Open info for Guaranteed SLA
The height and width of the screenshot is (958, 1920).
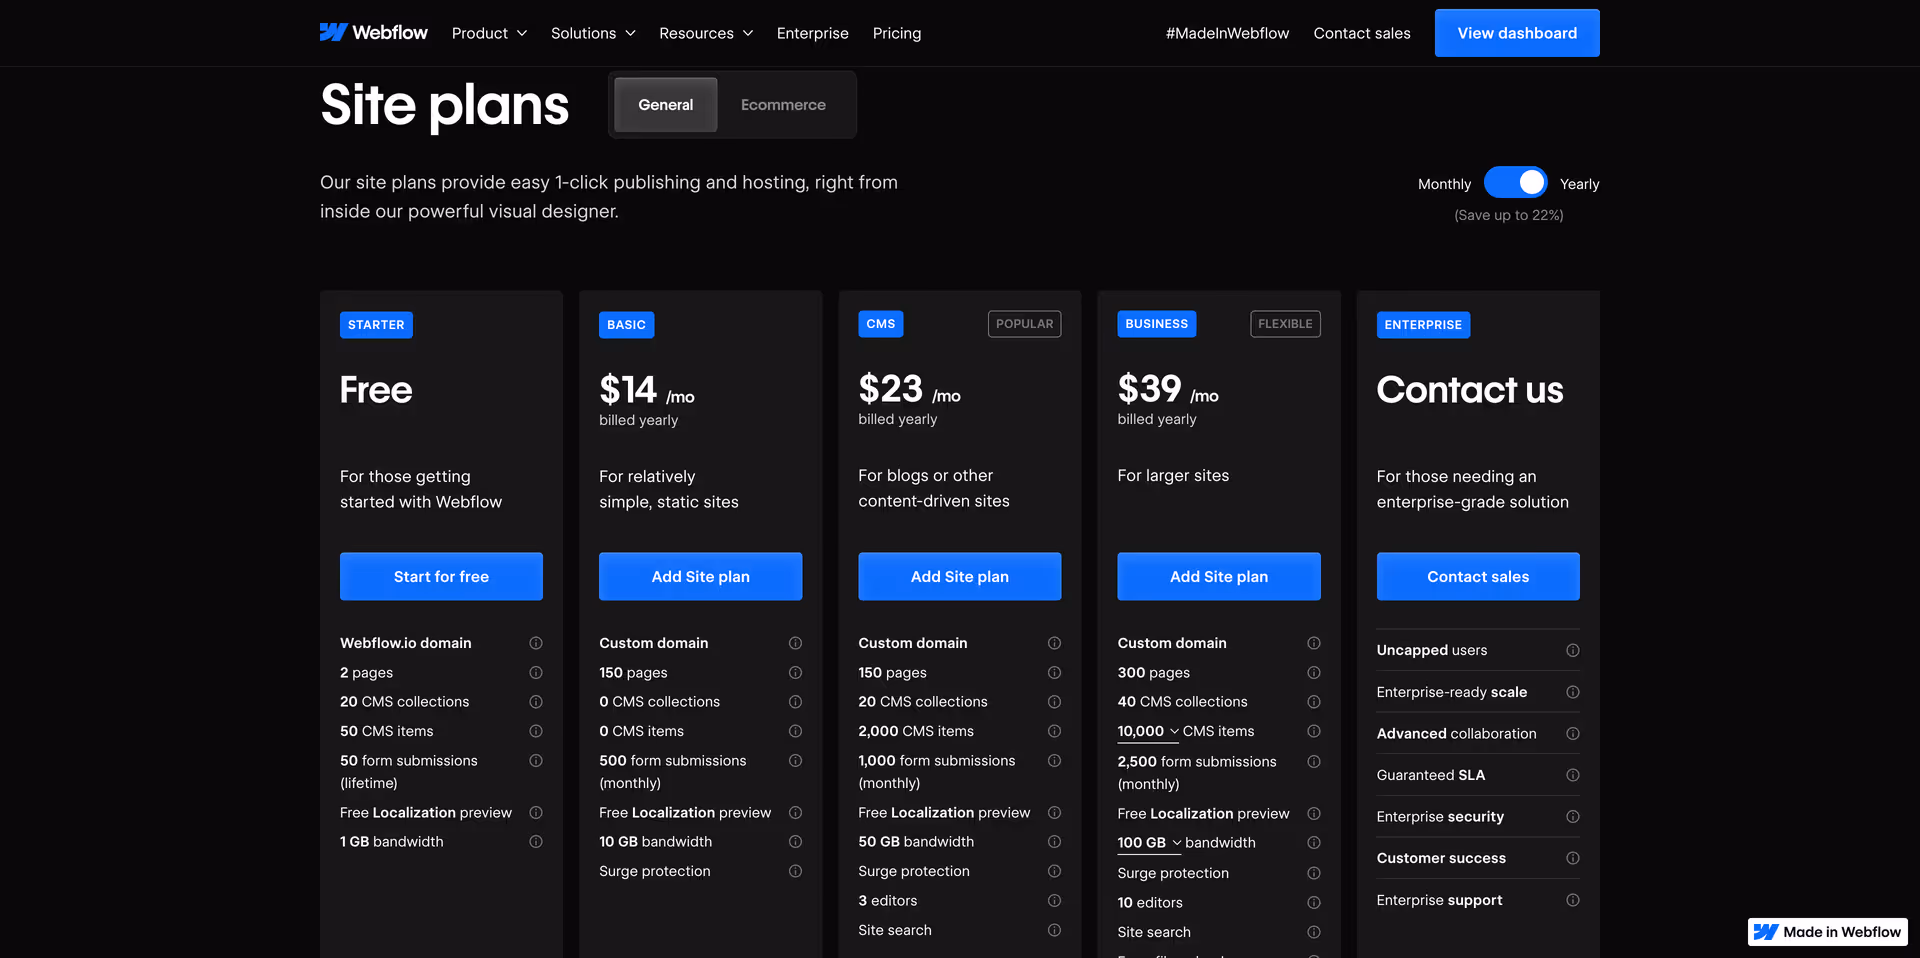[x=1573, y=775]
